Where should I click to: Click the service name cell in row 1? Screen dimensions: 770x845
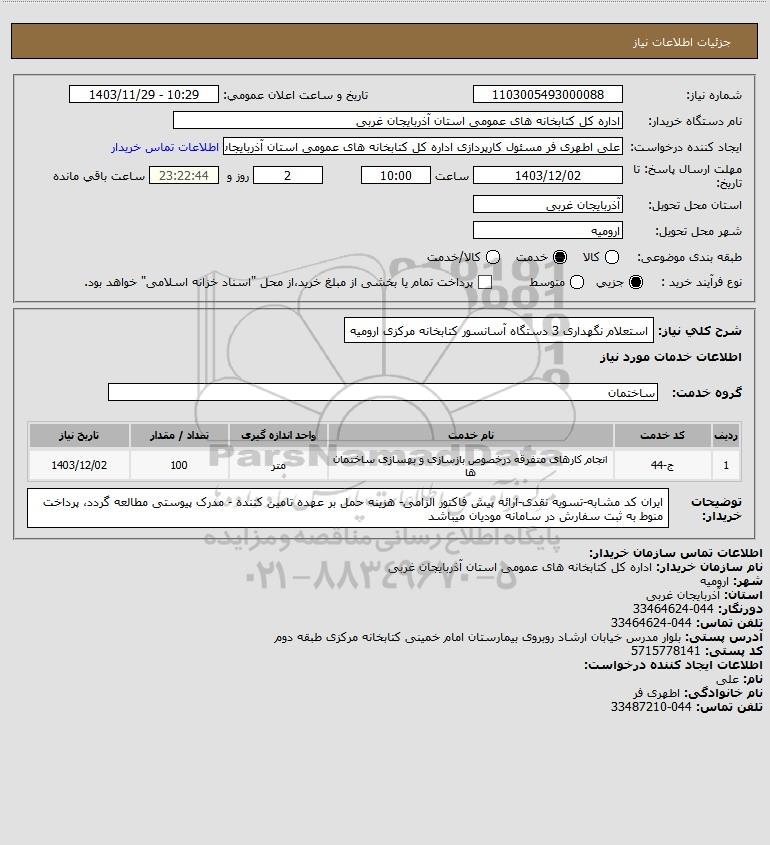(470, 465)
